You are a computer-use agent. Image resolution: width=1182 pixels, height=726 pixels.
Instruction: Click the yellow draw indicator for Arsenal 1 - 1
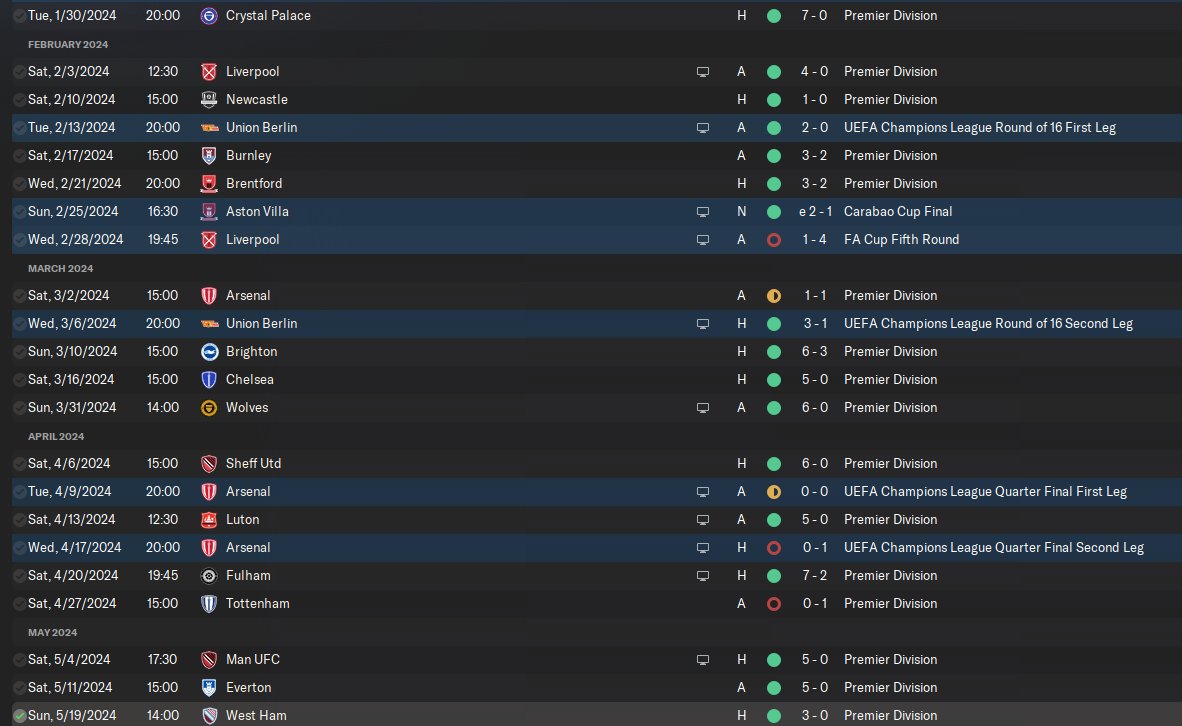773,296
